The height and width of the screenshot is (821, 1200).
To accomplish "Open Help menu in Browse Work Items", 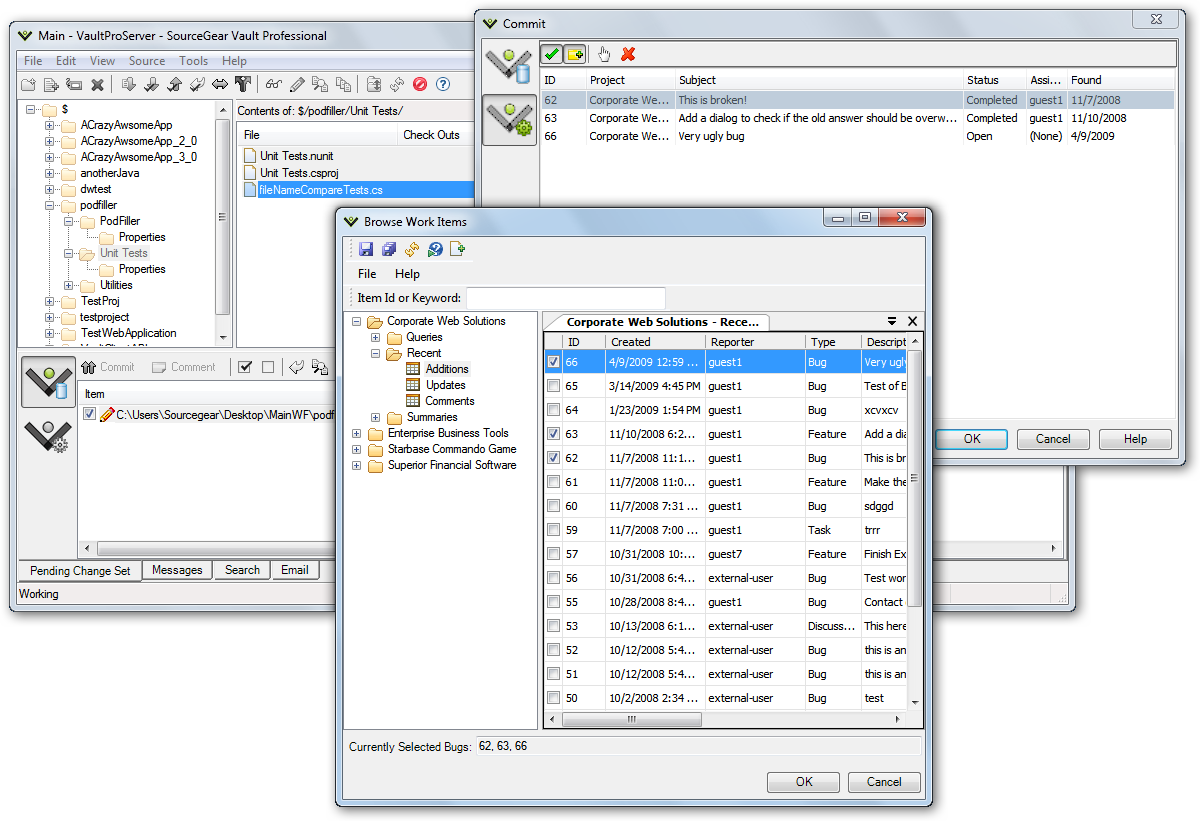I will click(x=407, y=274).
